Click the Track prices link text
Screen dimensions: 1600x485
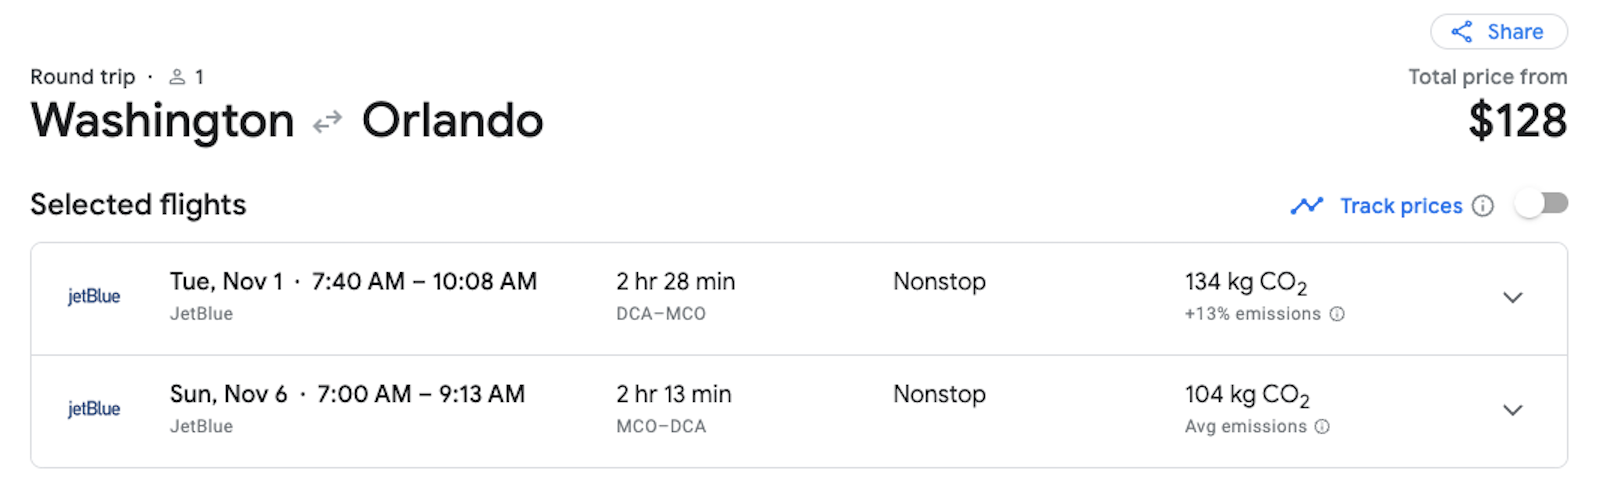[x=1401, y=206]
